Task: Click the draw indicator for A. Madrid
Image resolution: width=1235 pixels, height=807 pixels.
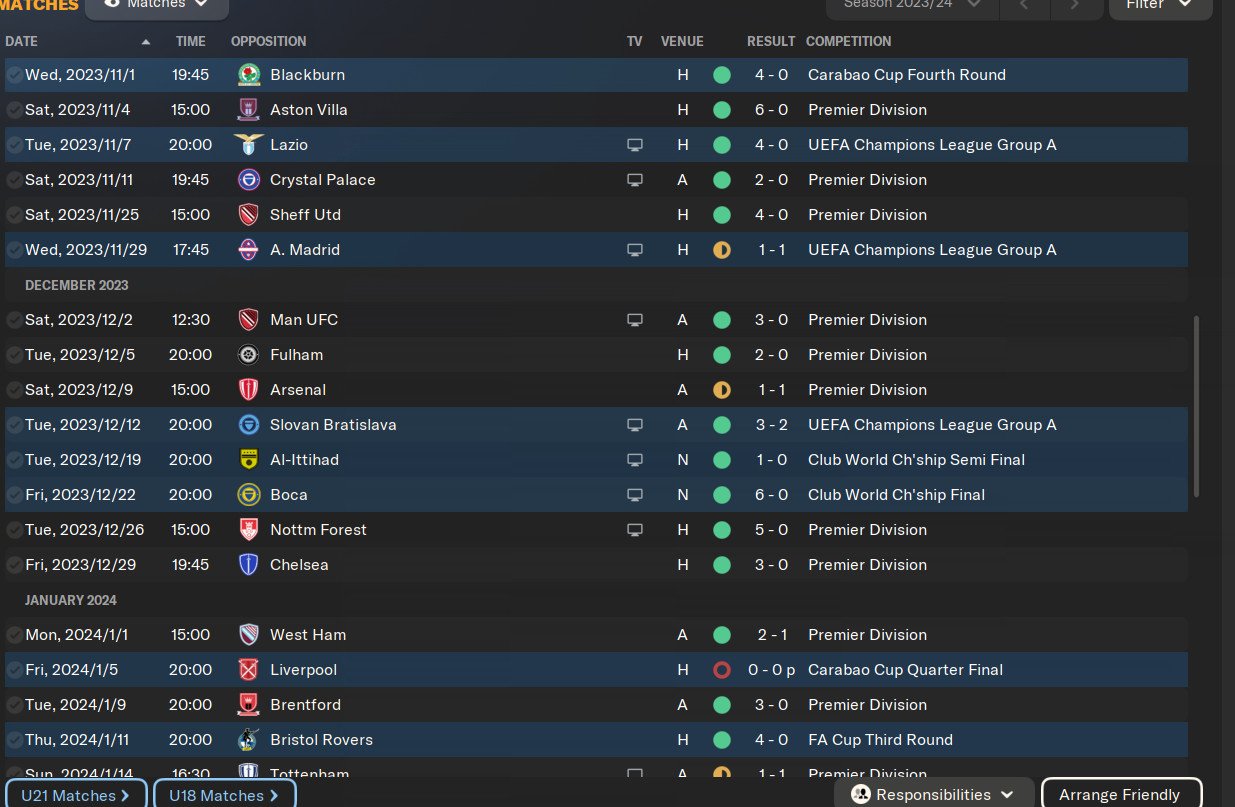Action: pos(721,250)
